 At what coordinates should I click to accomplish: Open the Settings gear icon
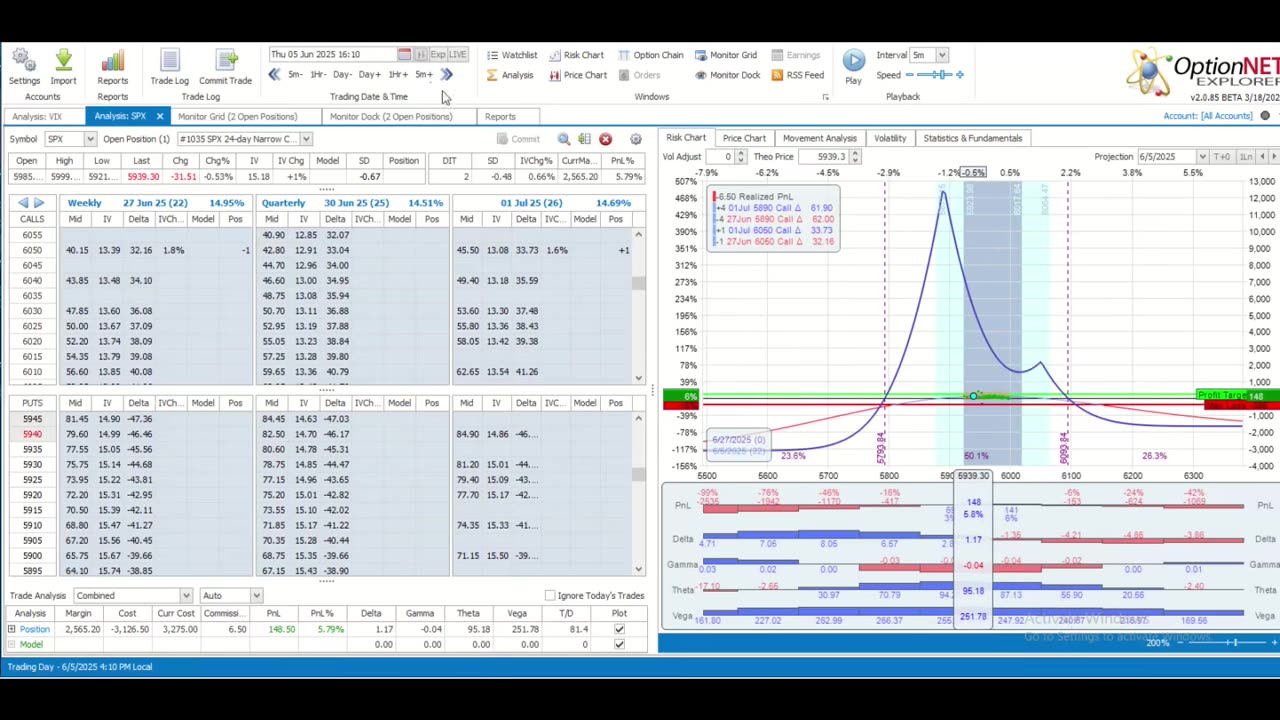click(24, 63)
